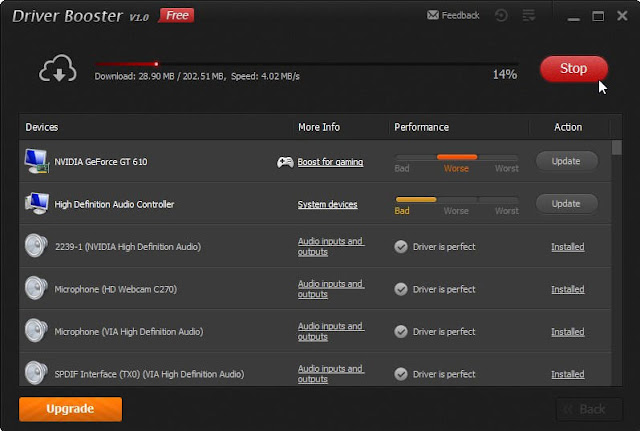Image resolution: width=640 pixels, height=431 pixels.
Task: Open the System devices link
Action: click(327, 204)
